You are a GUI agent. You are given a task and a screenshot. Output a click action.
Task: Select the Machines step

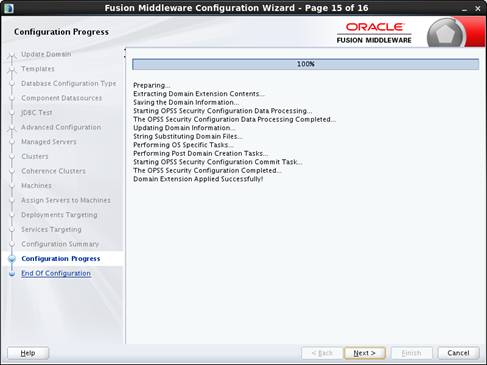coord(36,186)
